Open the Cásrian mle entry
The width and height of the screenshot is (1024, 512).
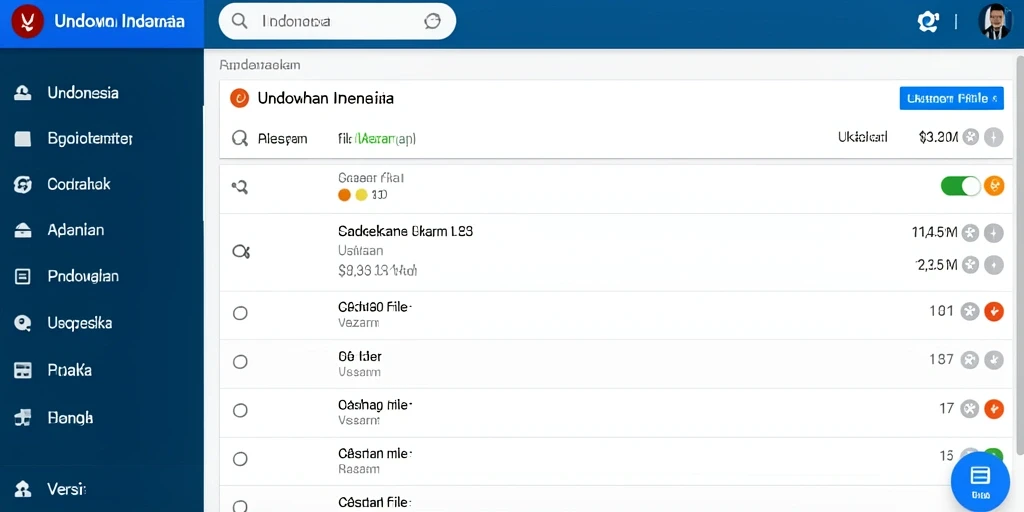[376, 453]
